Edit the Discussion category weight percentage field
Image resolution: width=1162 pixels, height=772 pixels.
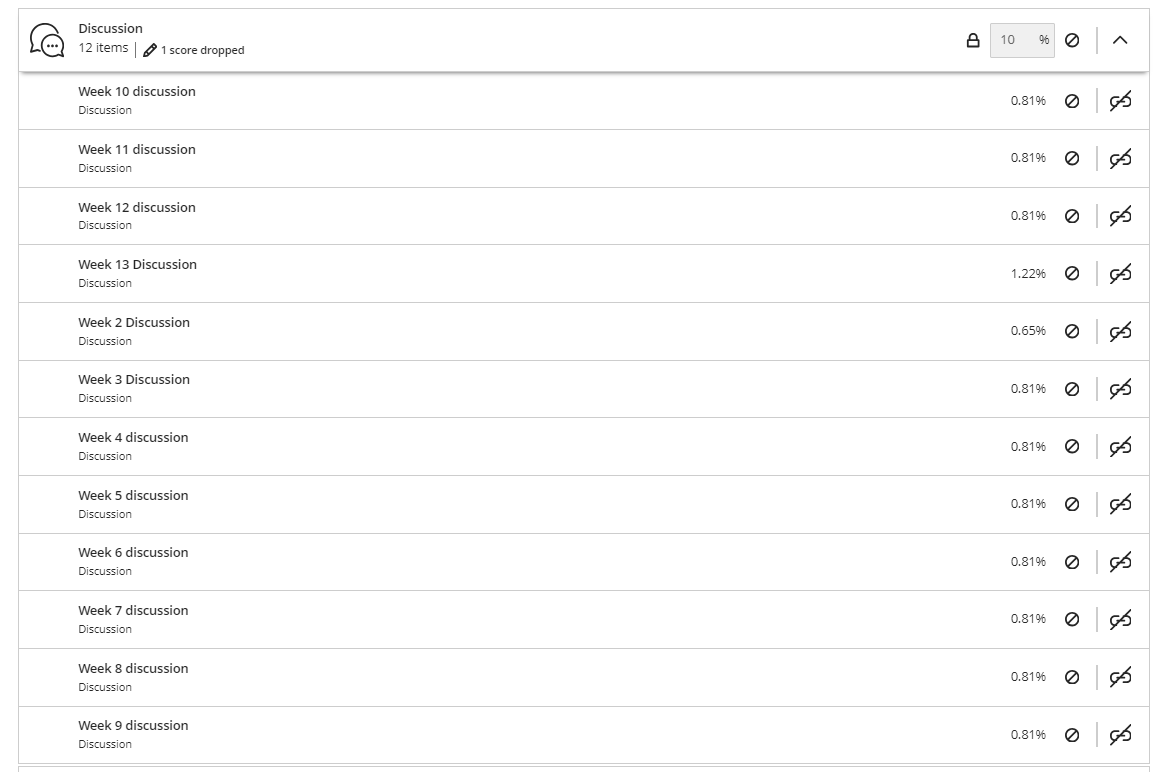tap(1012, 40)
